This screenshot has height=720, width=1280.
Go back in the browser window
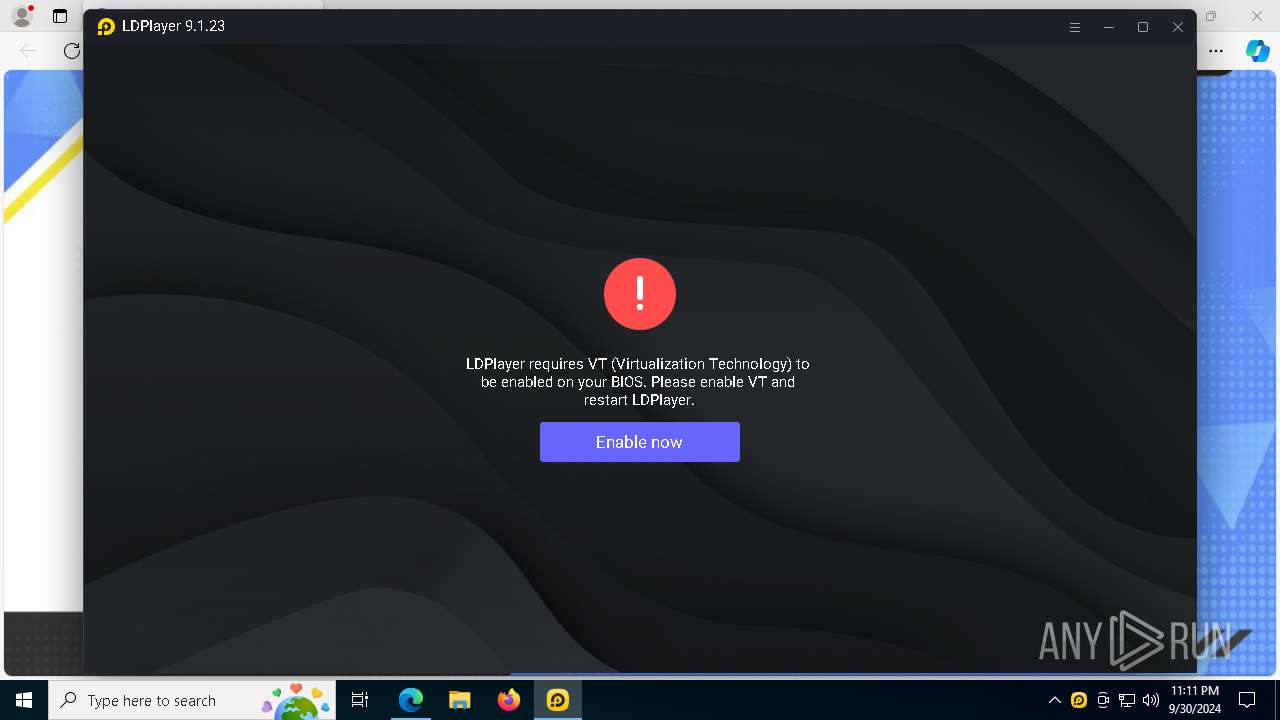point(28,50)
